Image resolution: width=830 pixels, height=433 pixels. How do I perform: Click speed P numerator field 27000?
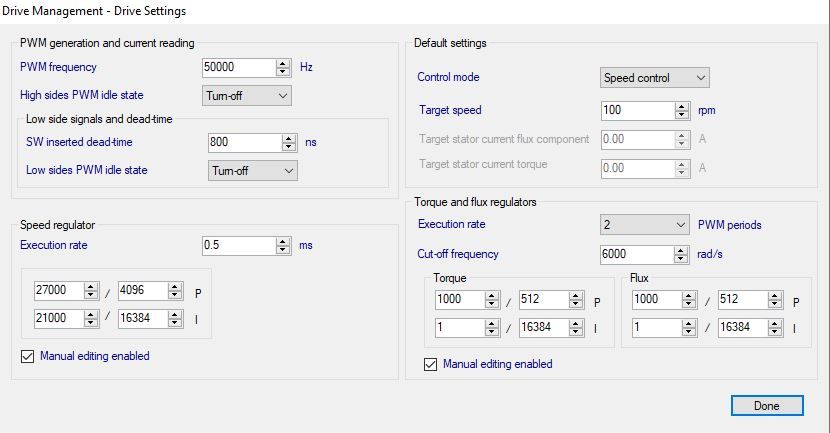tap(59, 291)
